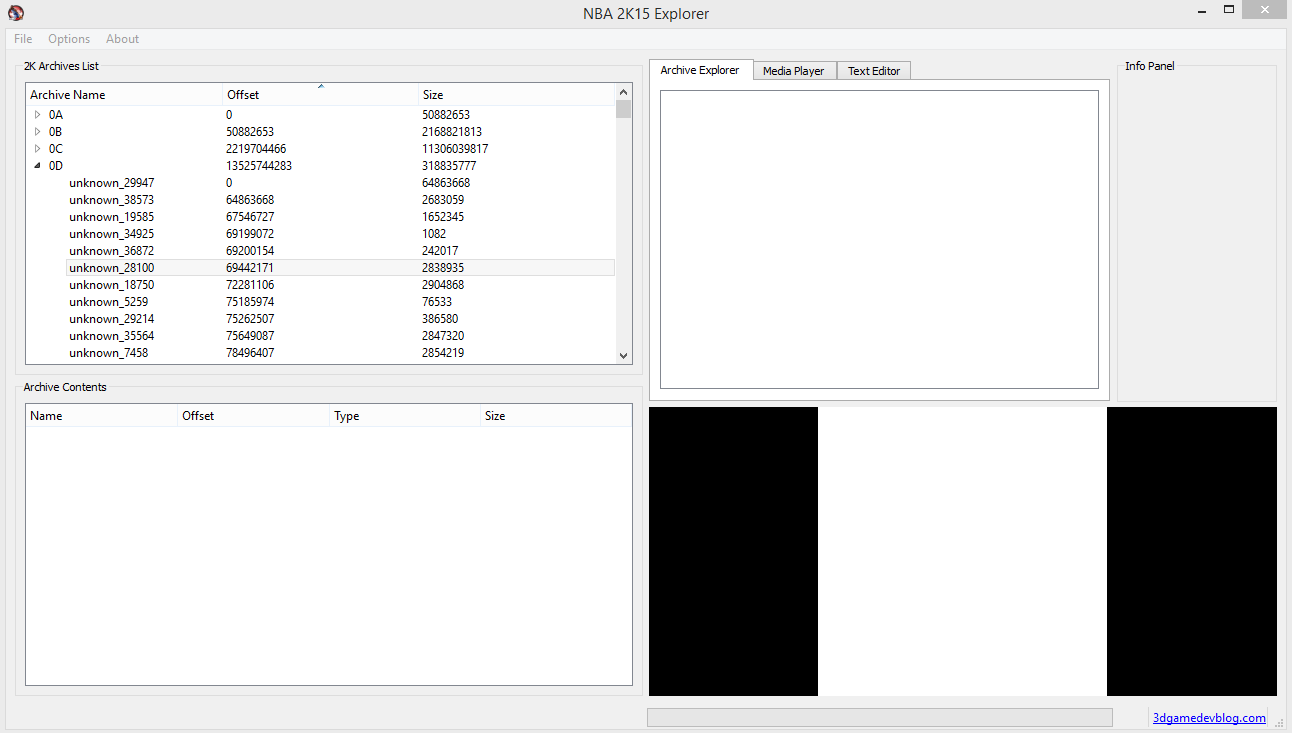1292x733 pixels.
Task: Sort archive contents by Name column
Action: [102, 416]
